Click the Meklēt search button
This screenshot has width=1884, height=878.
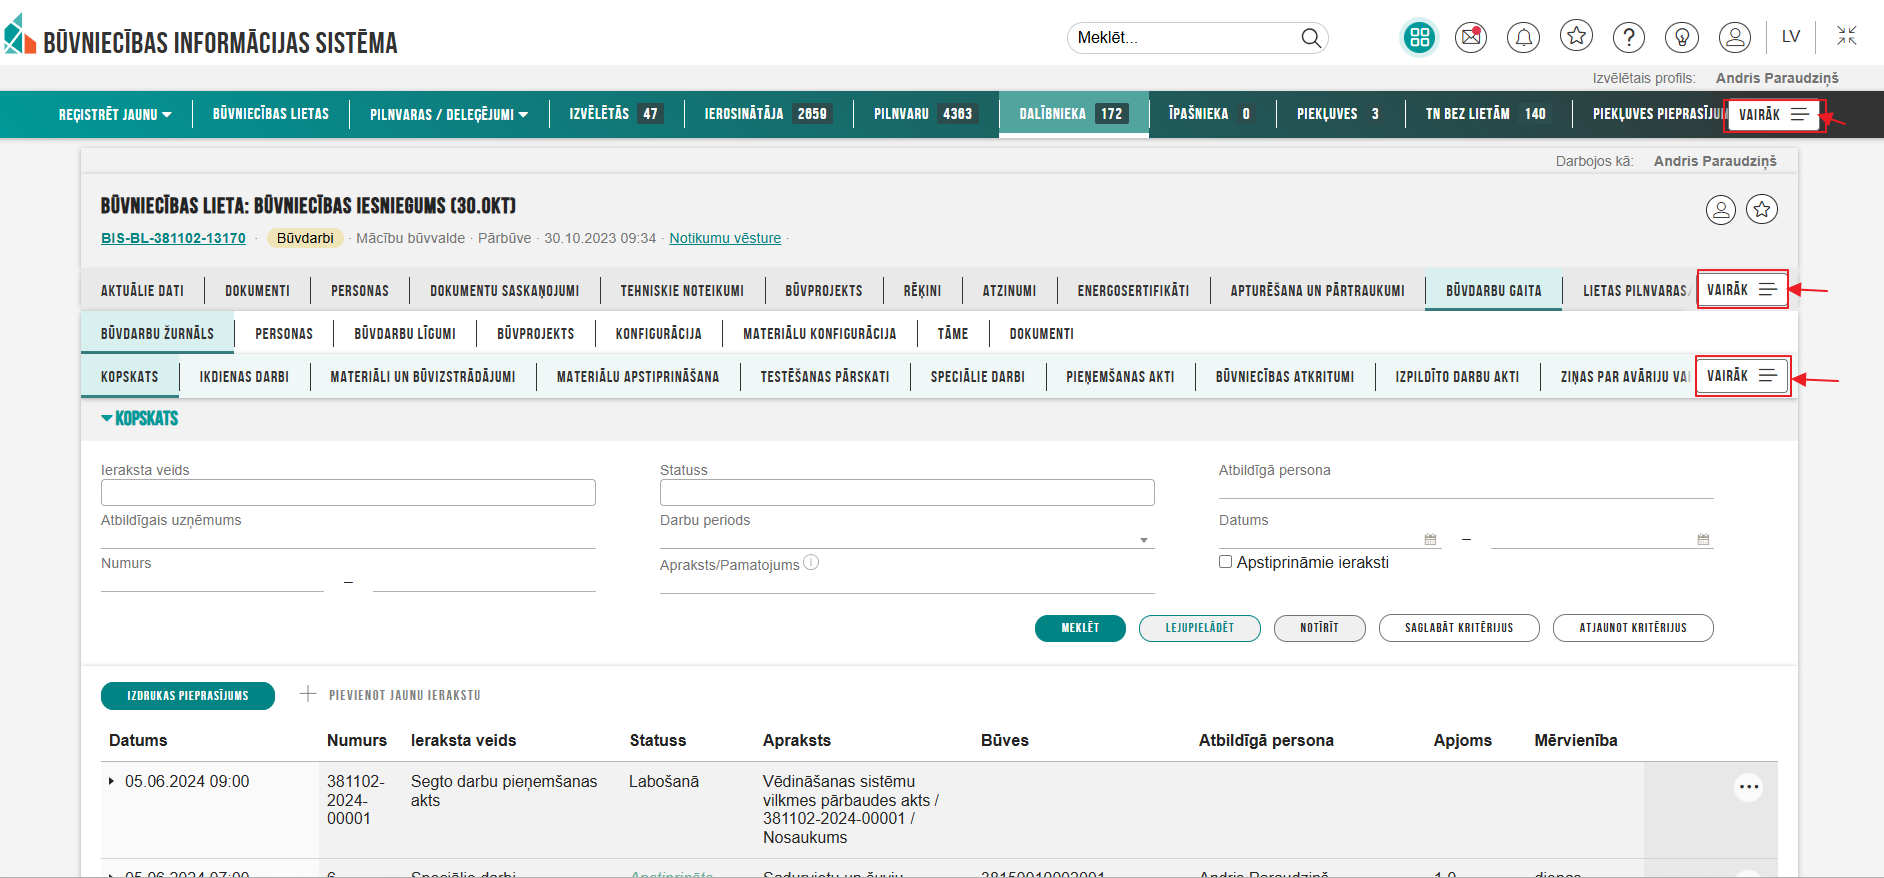tap(1080, 628)
